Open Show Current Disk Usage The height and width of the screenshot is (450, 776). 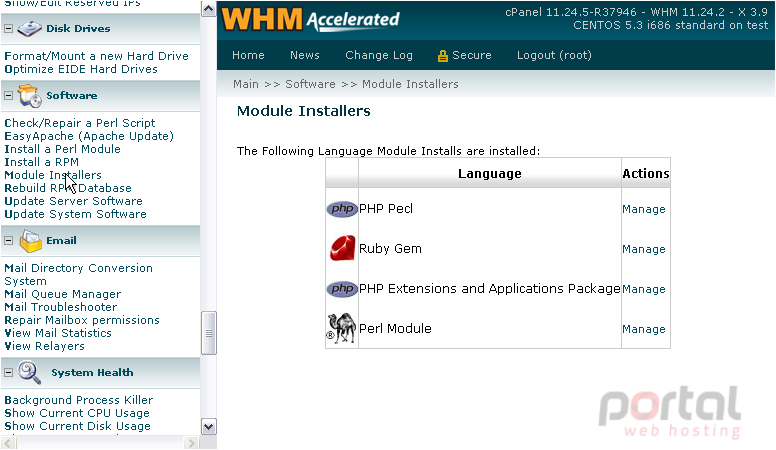pos(78,426)
